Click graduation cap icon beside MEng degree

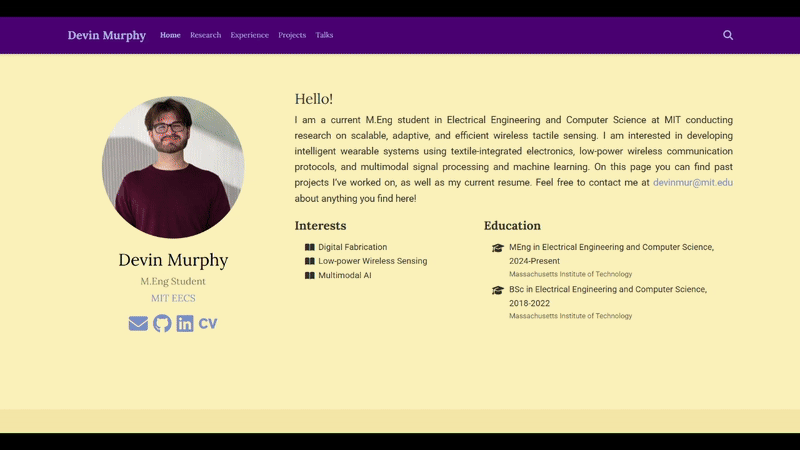coord(498,248)
